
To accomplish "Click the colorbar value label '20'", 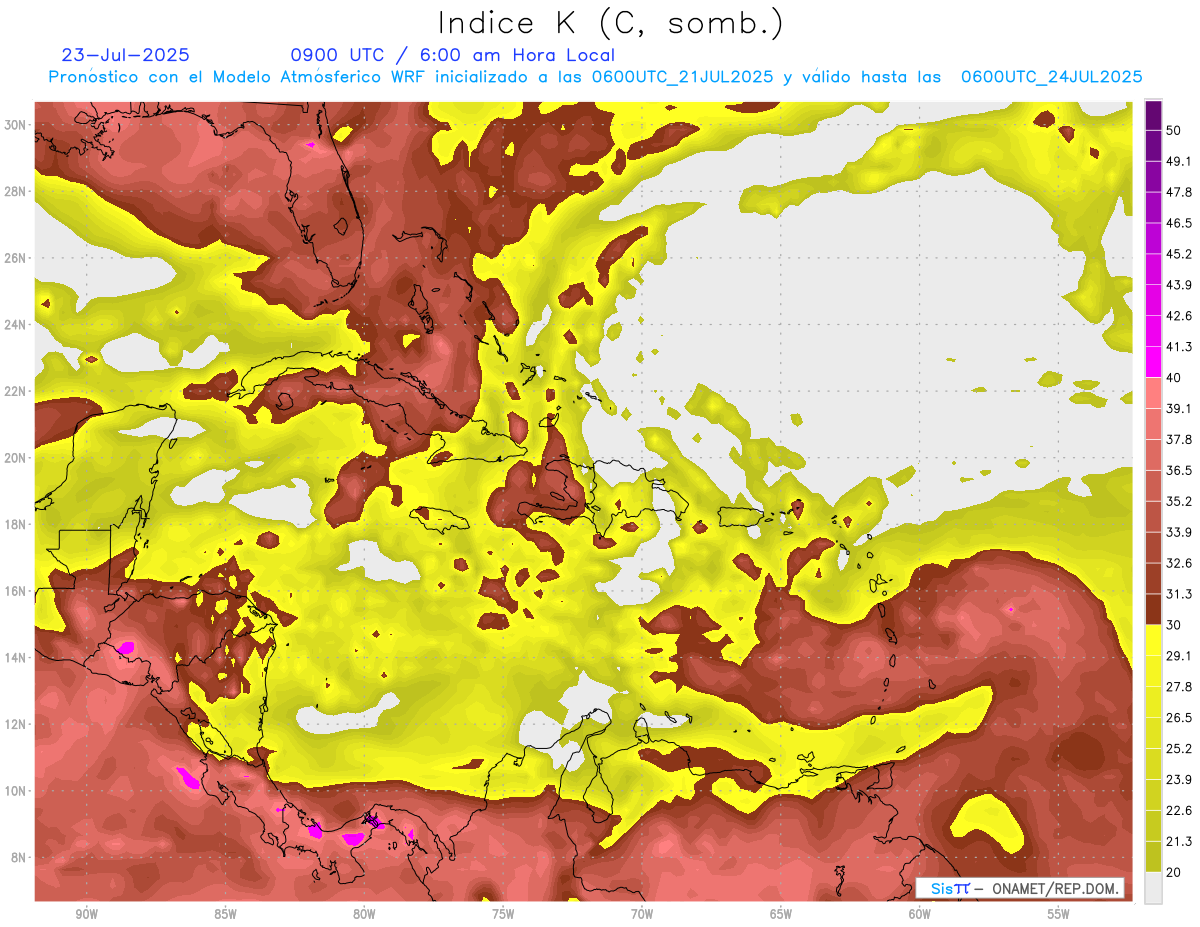I will tap(1174, 873).
